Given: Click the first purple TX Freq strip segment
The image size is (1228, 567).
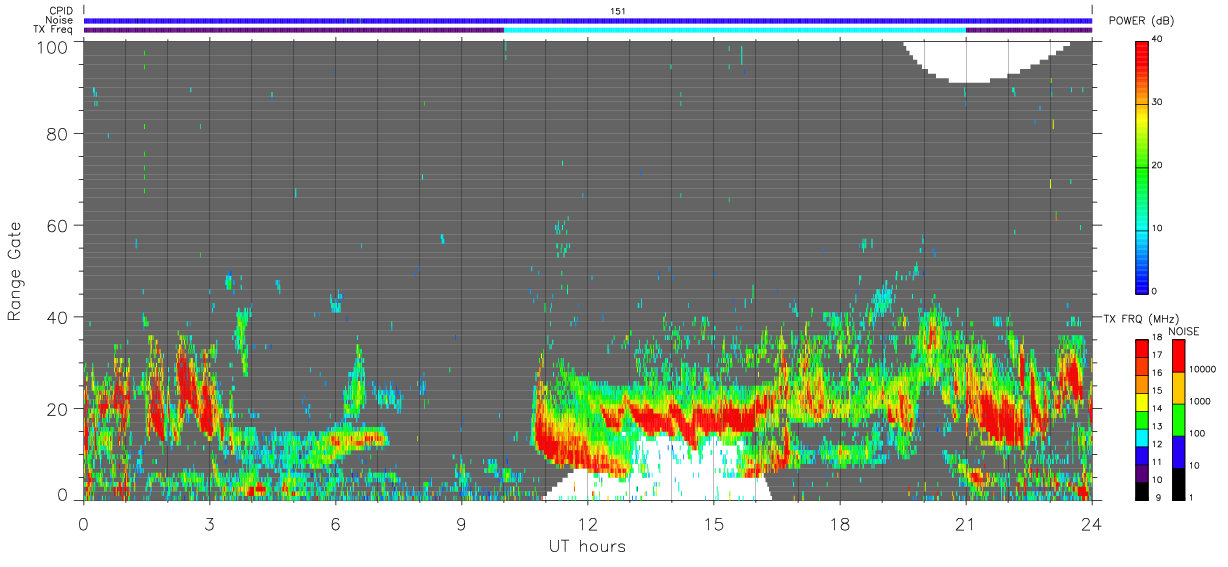Looking at the screenshot, I should click(294, 30).
